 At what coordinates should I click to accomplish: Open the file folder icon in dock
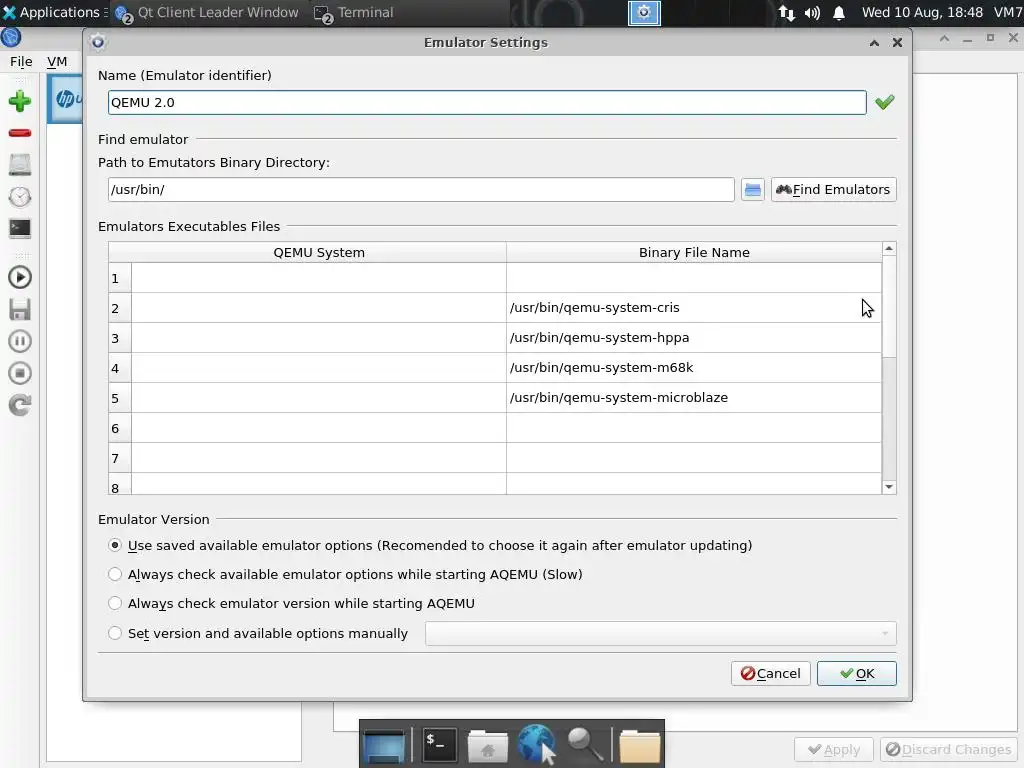[x=639, y=745]
